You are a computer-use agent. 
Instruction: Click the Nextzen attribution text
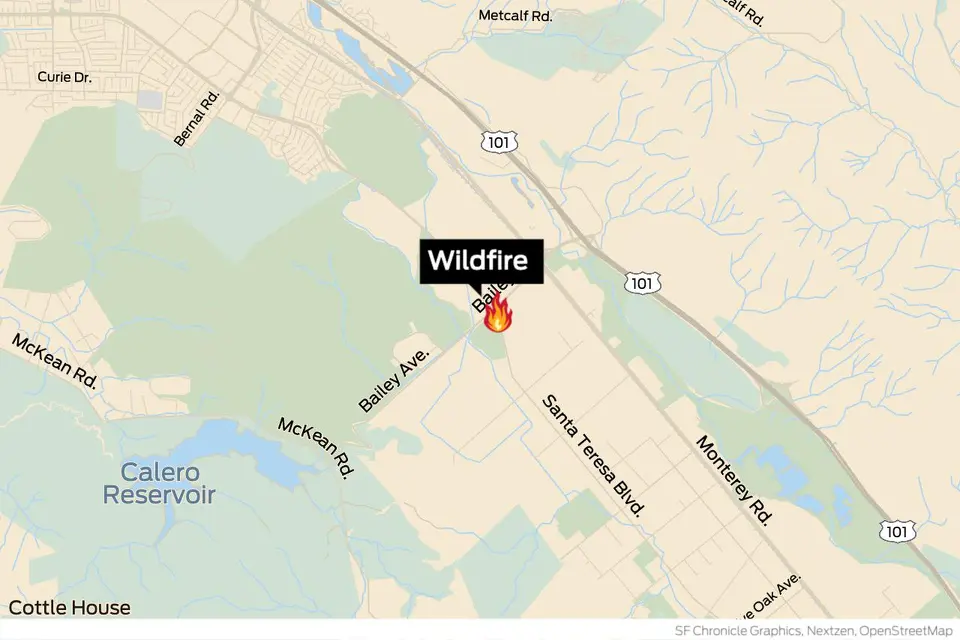coord(830,631)
